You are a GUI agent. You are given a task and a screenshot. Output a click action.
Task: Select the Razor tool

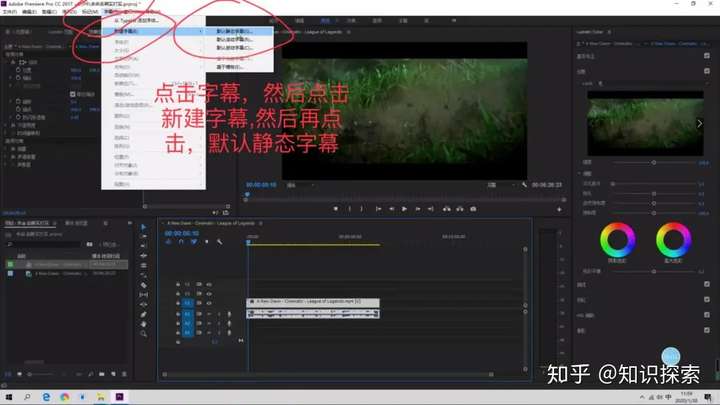click(x=143, y=285)
